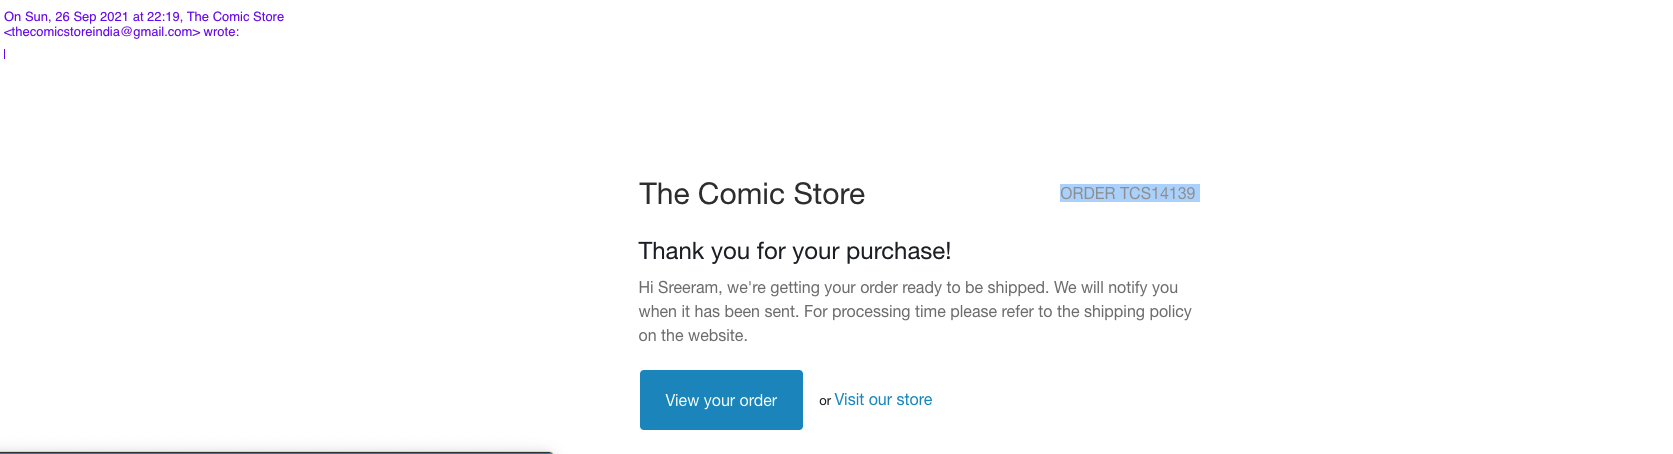The width and height of the screenshot is (1673, 454).
Task: Click the Hi Sreeram greeting text
Action: coord(680,288)
